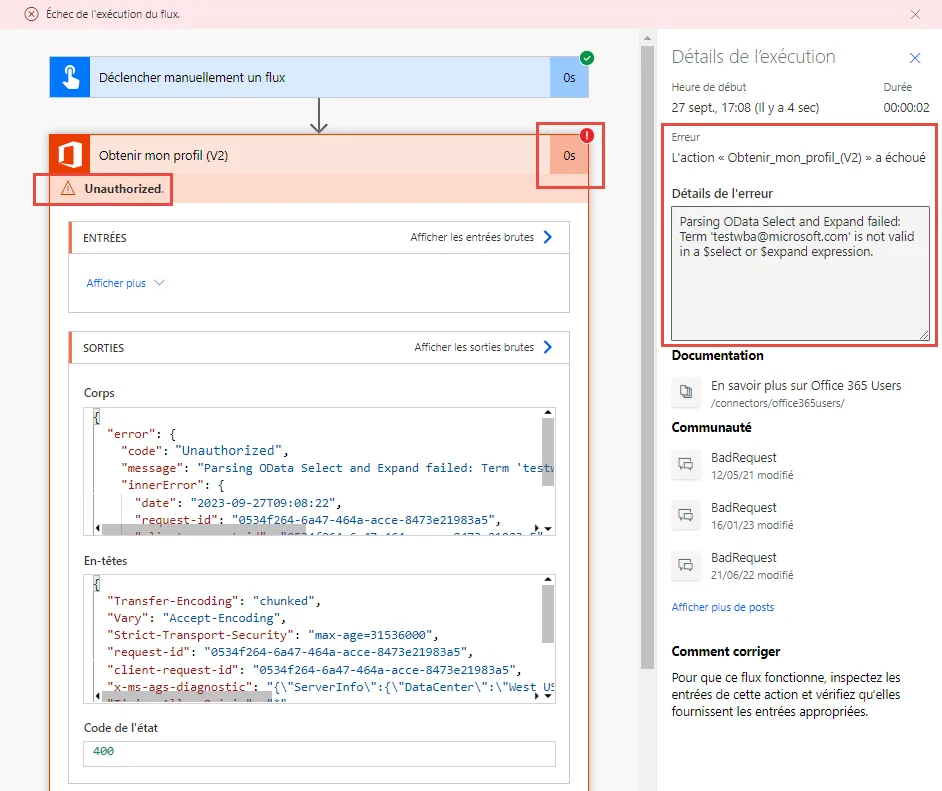The height and width of the screenshot is (791, 942).
Task: Click the community post icon dated 16/01/23
Action: (x=685, y=515)
